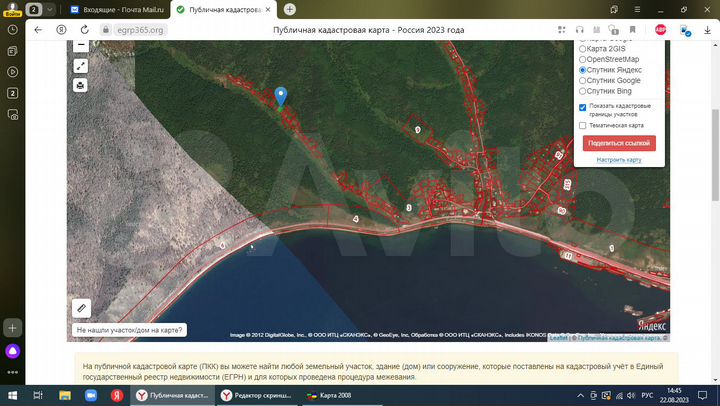This screenshot has width=720, height=406.
Task: Click the browser back arrow
Action: [x=38, y=30]
